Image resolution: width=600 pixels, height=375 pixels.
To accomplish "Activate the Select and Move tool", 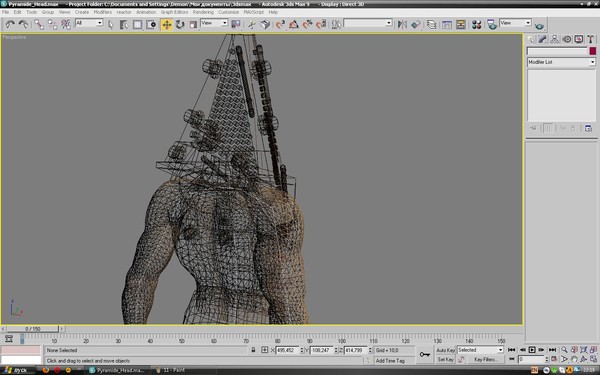I will point(167,24).
